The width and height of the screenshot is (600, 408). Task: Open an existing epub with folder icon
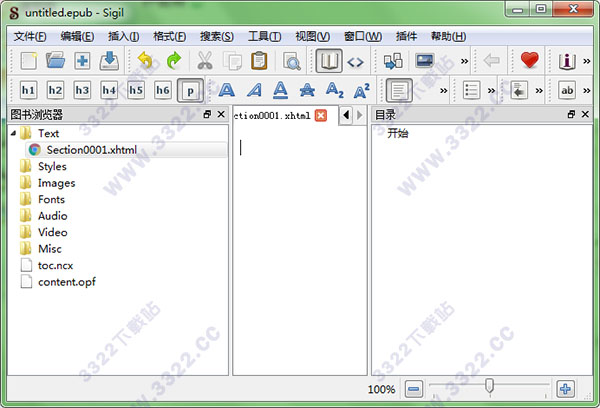click(x=55, y=60)
